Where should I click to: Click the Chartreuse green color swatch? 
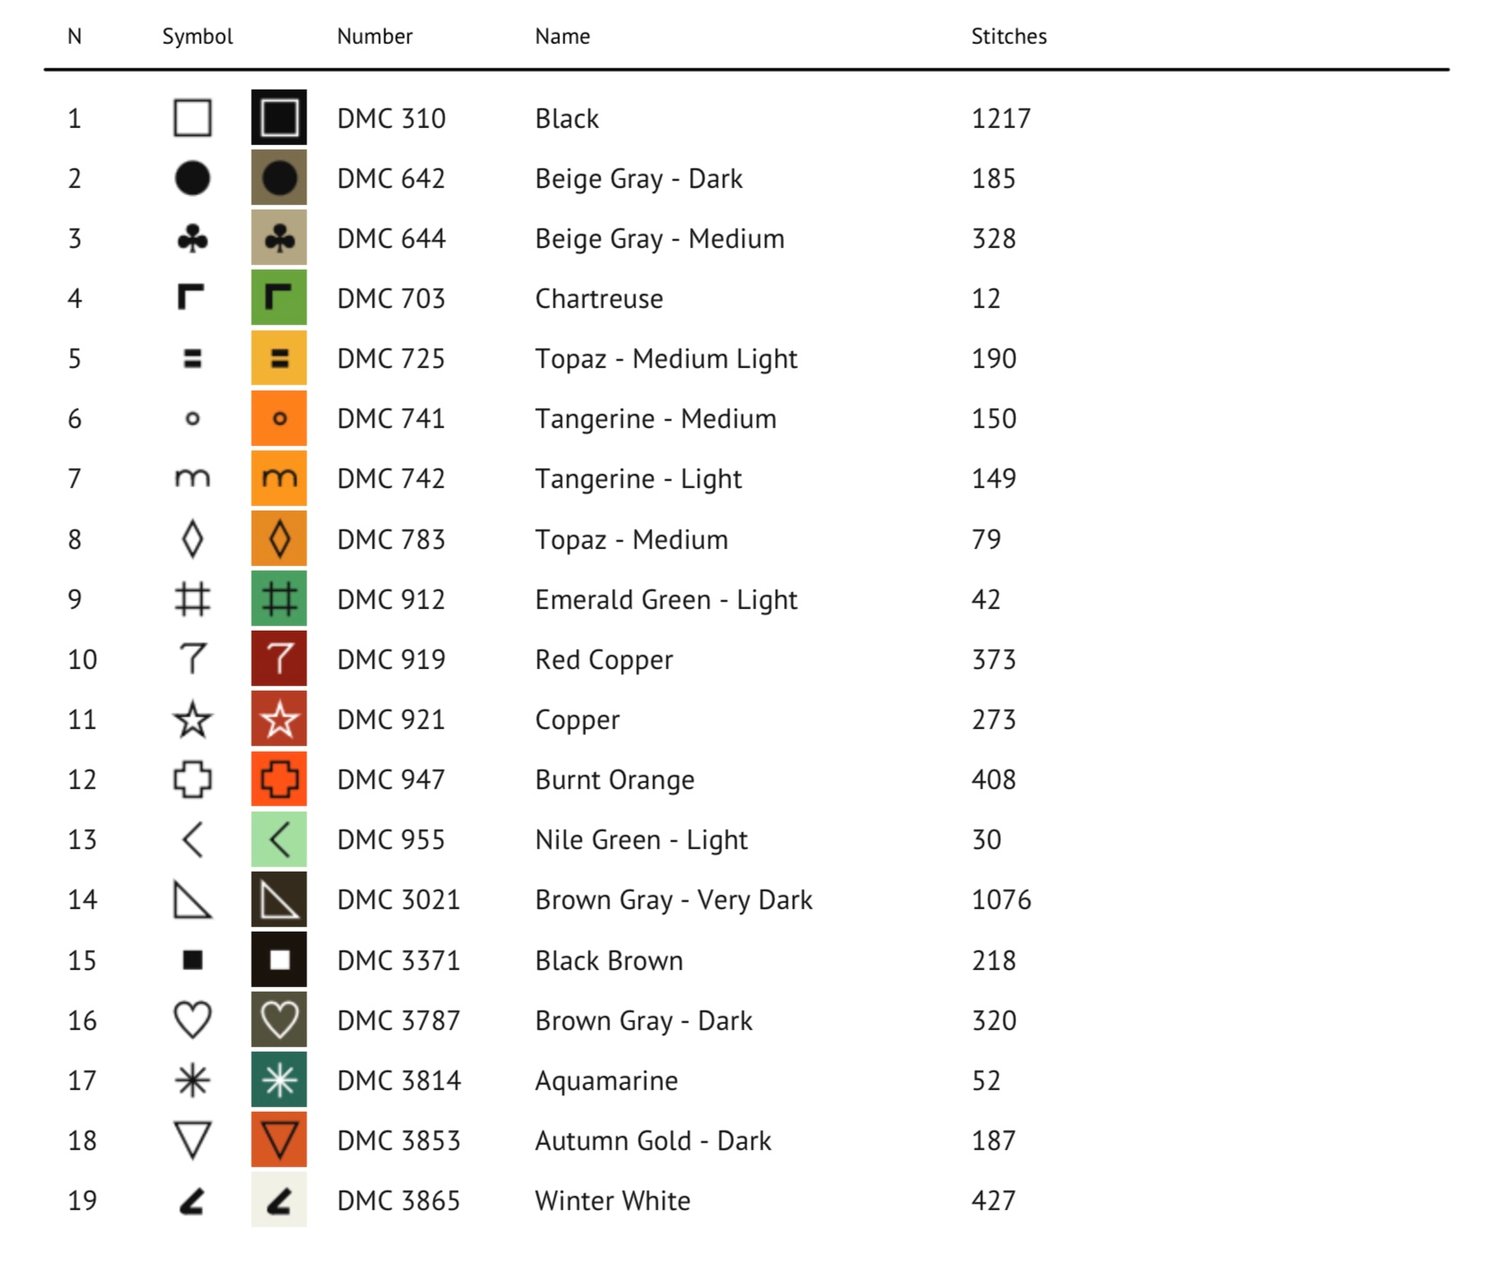click(x=279, y=298)
